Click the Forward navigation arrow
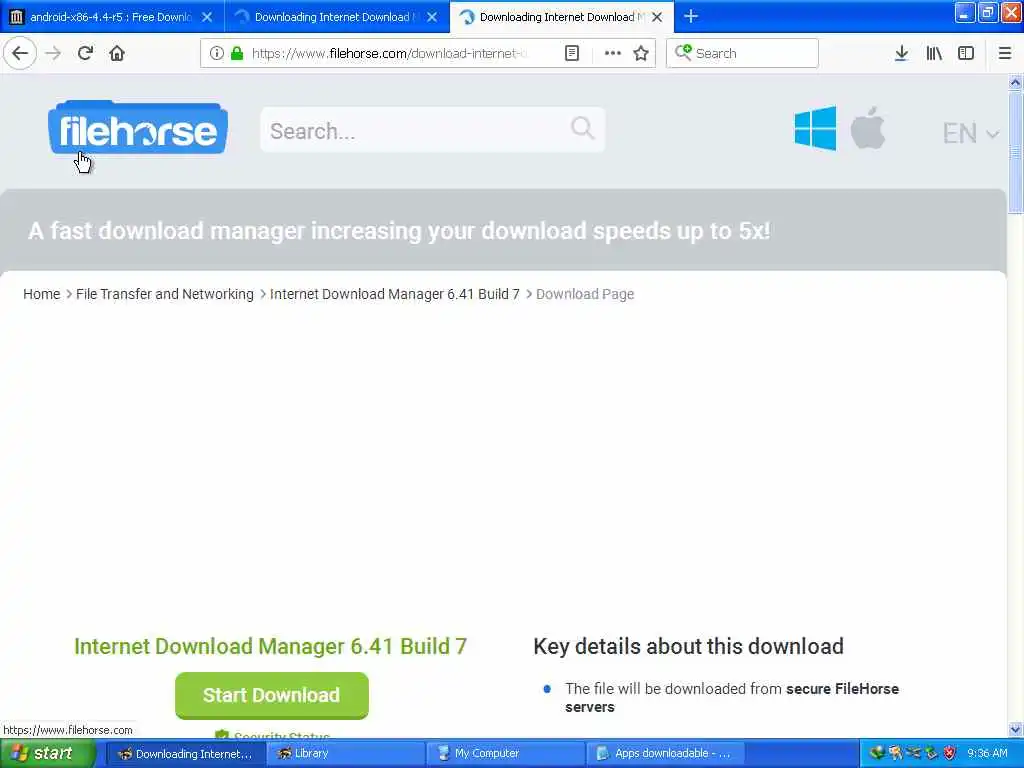Image resolution: width=1024 pixels, height=768 pixels. [x=54, y=54]
